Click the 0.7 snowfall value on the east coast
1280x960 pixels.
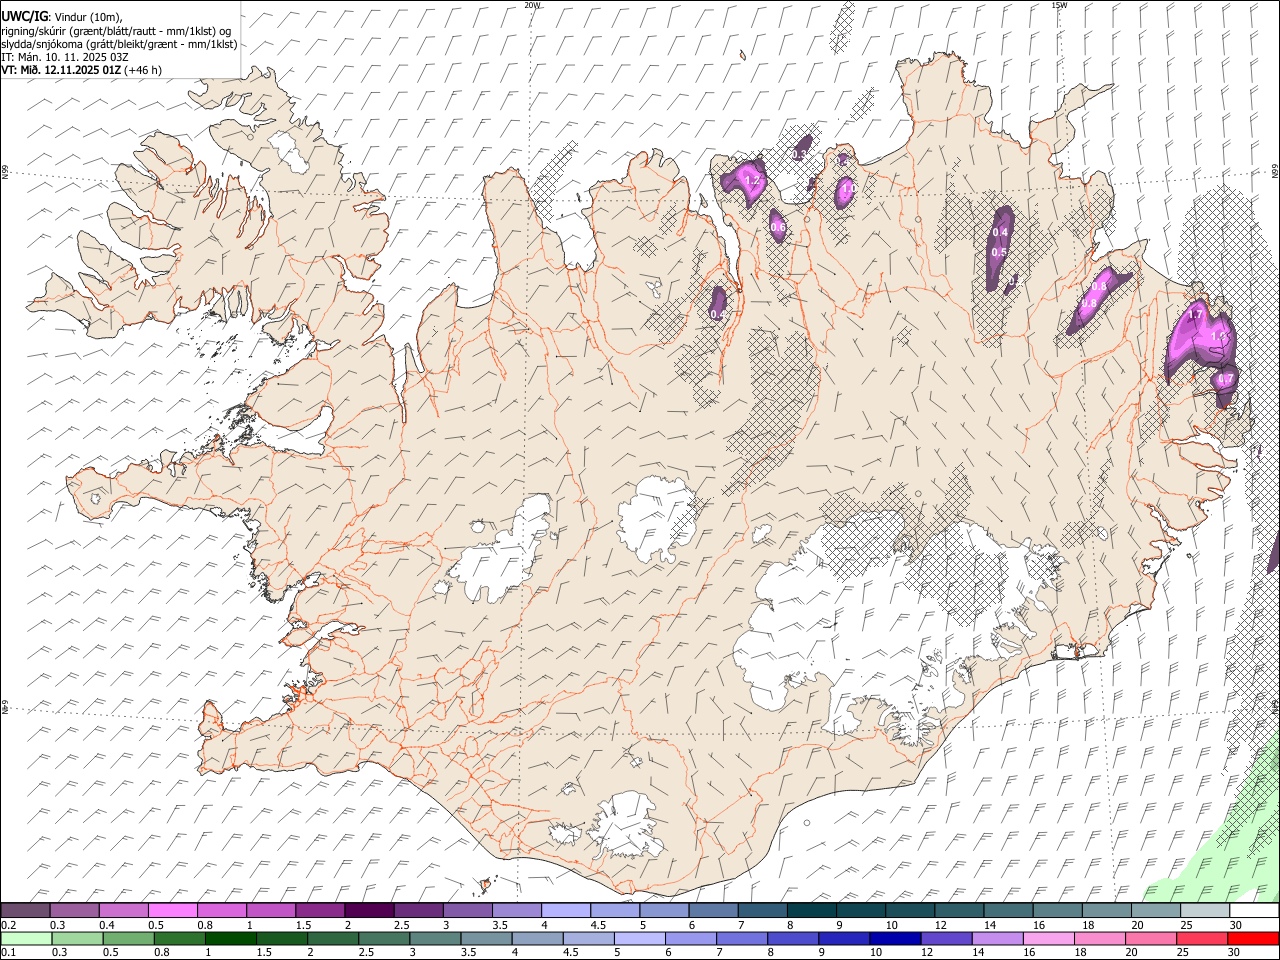pyautogui.click(x=1224, y=380)
